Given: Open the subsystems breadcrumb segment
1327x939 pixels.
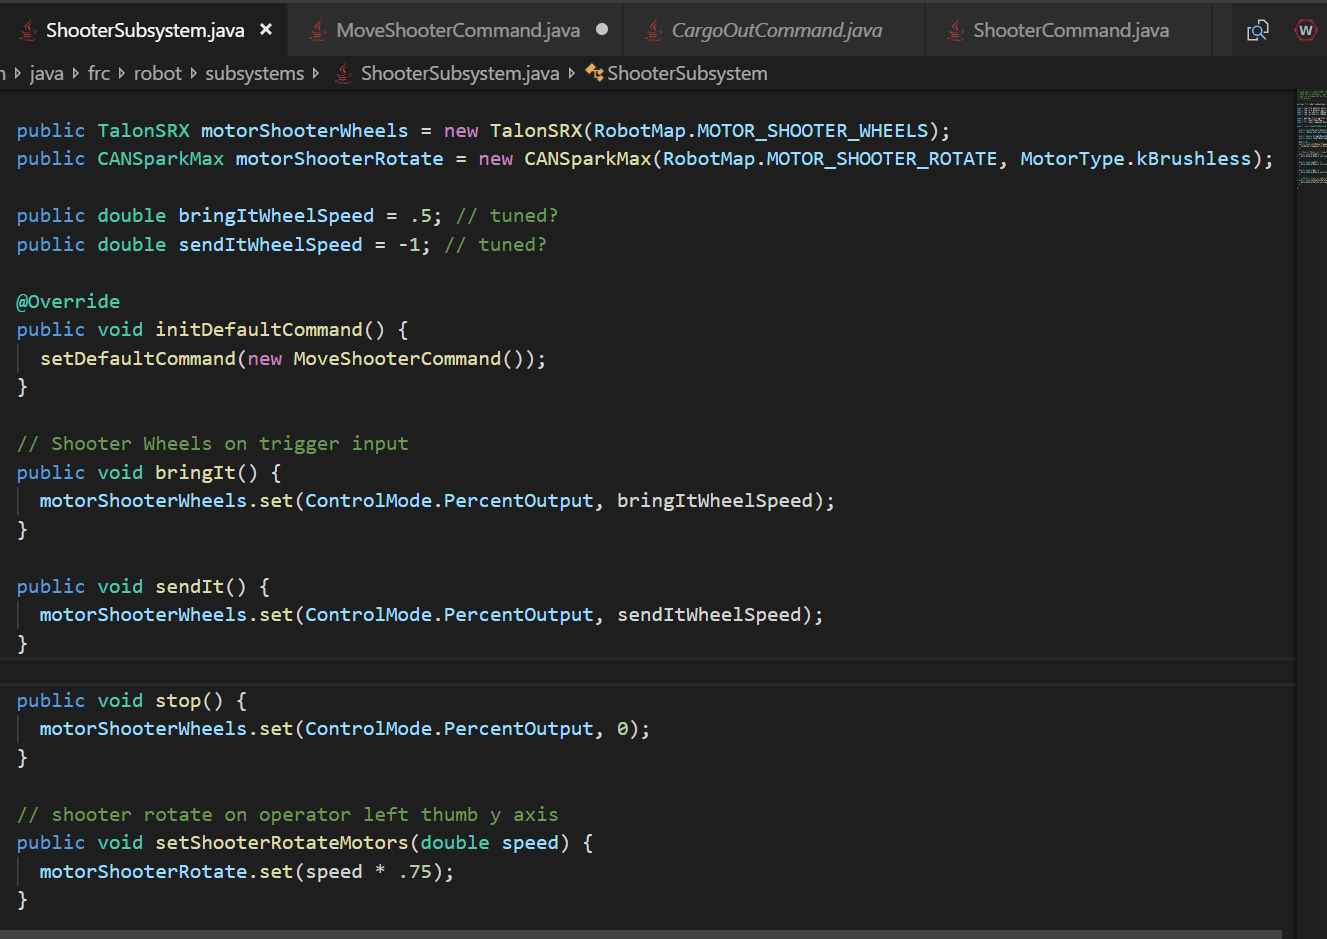Looking at the screenshot, I should click(x=255, y=73).
